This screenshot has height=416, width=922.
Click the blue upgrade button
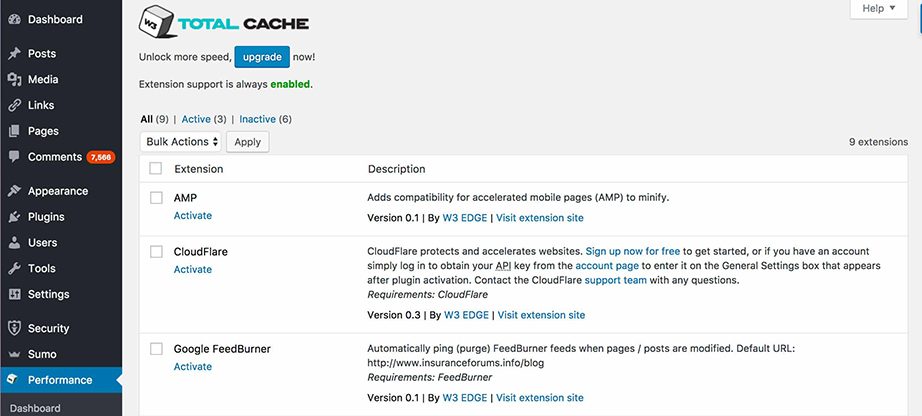[262, 57]
